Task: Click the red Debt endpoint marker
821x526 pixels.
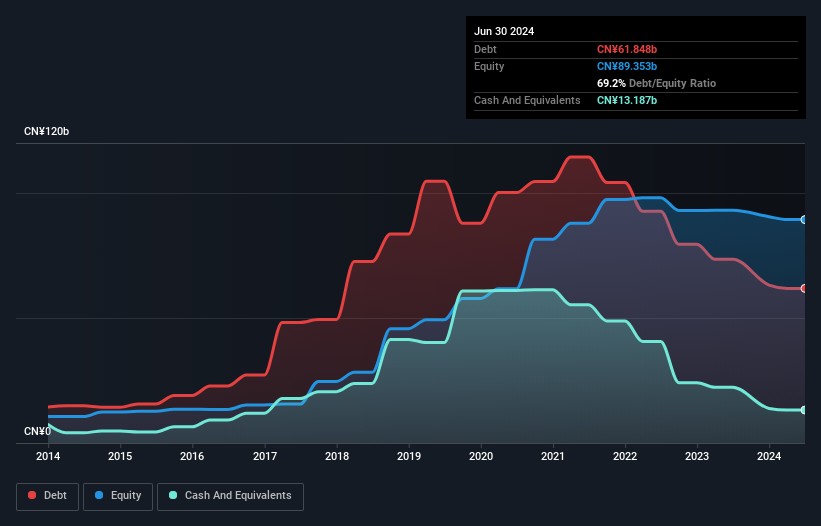Action: pyautogui.click(x=804, y=288)
